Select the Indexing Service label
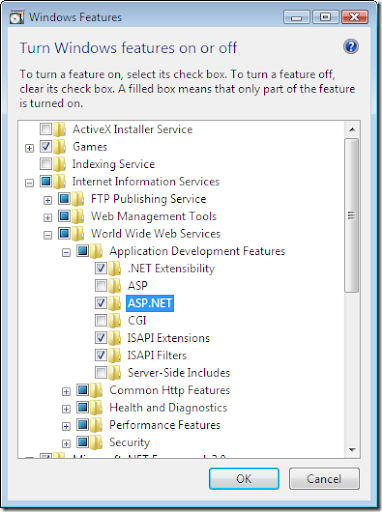The height and width of the screenshot is (512, 382). [114, 164]
